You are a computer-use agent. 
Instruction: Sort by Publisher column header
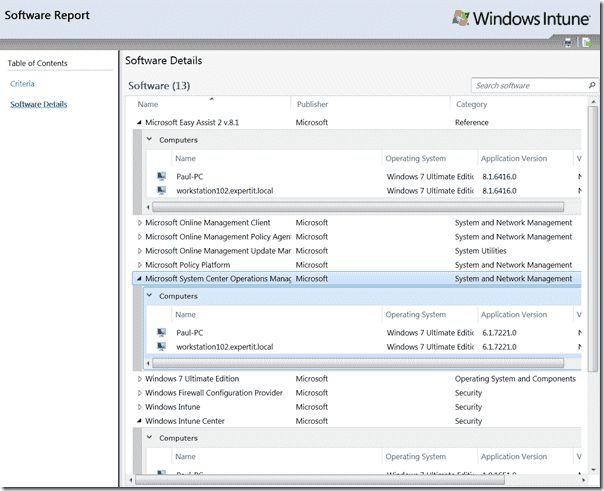[312, 104]
